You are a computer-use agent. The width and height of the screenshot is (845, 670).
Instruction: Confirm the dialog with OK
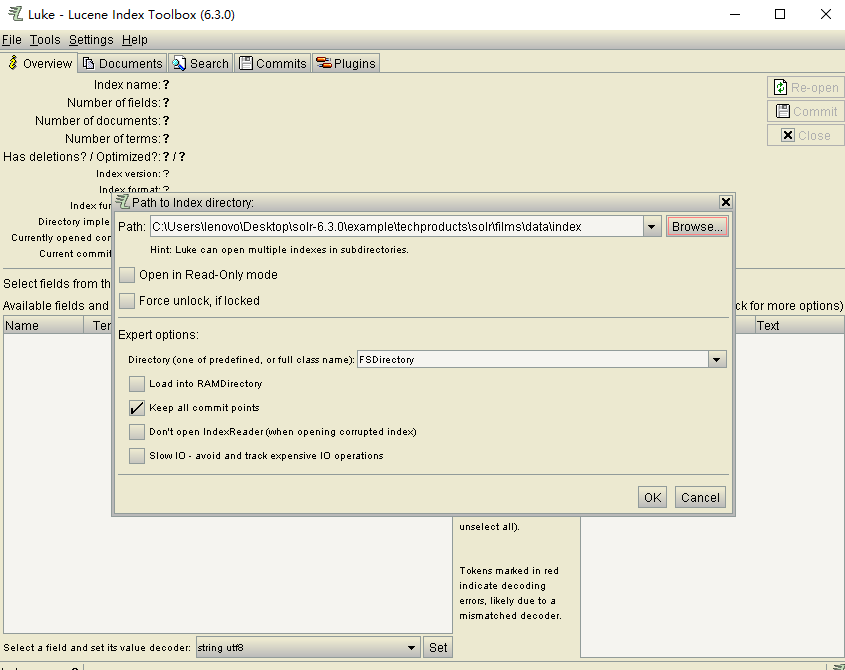coord(652,498)
